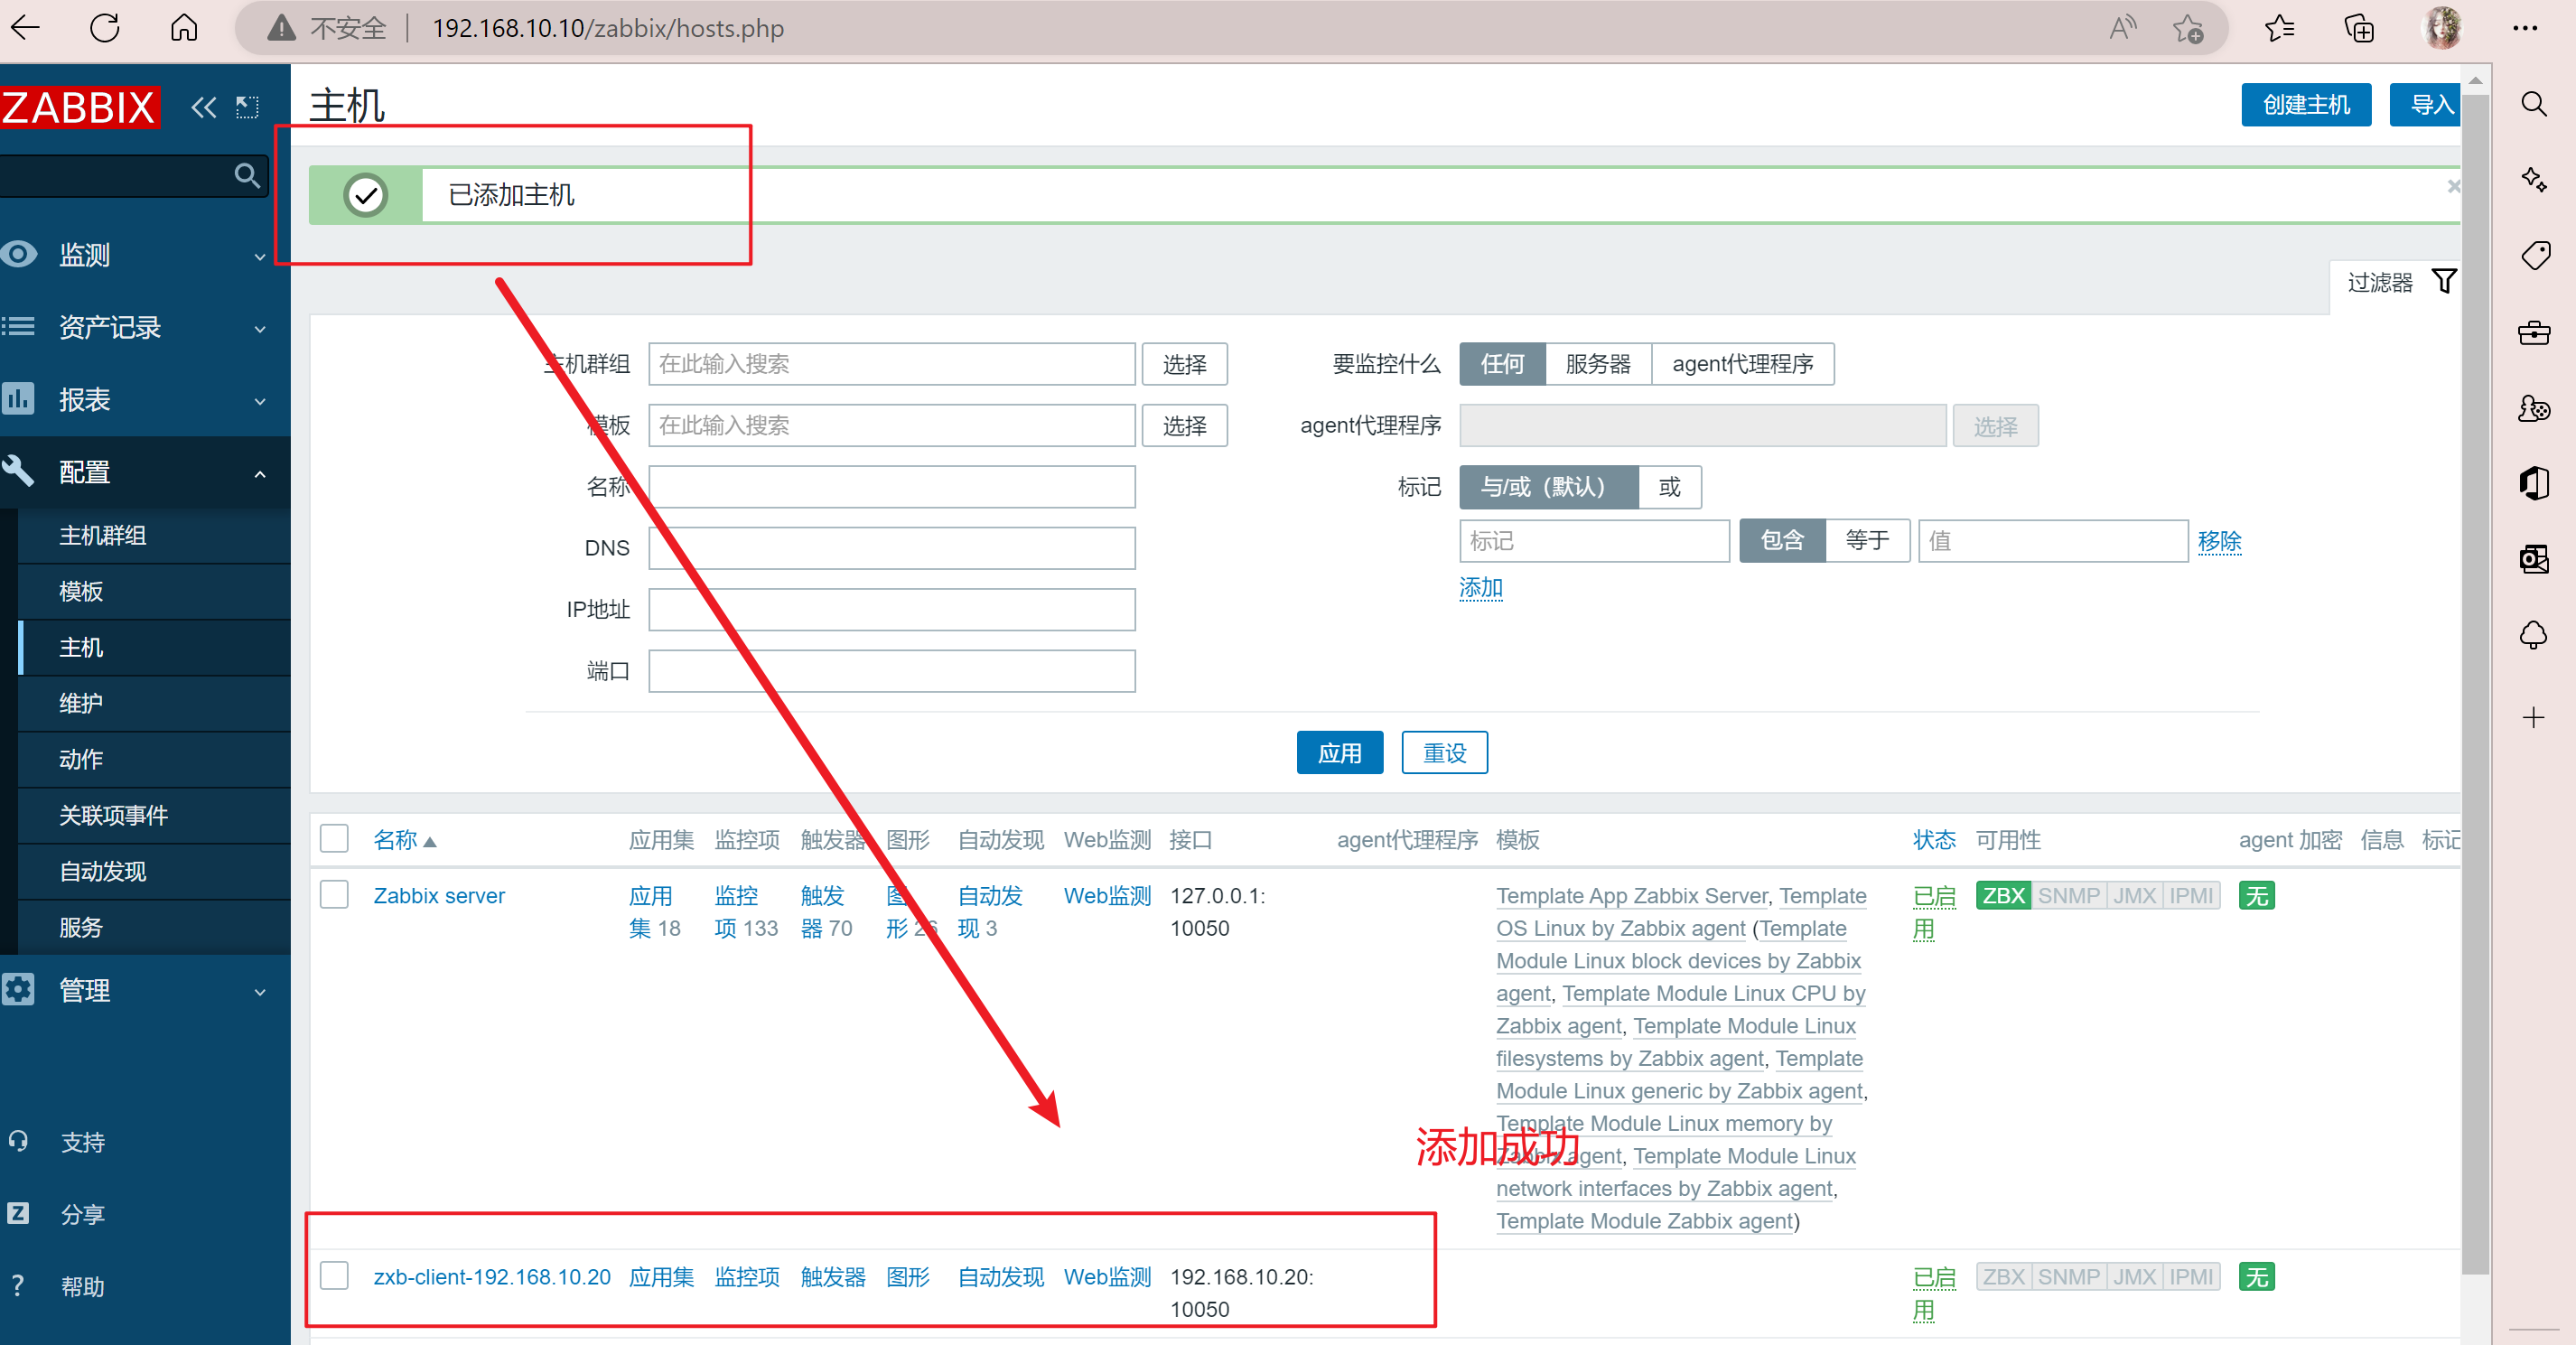The image size is (2576, 1345).
Task: Open the Zabbix server host link
Action: coord(439,896)
